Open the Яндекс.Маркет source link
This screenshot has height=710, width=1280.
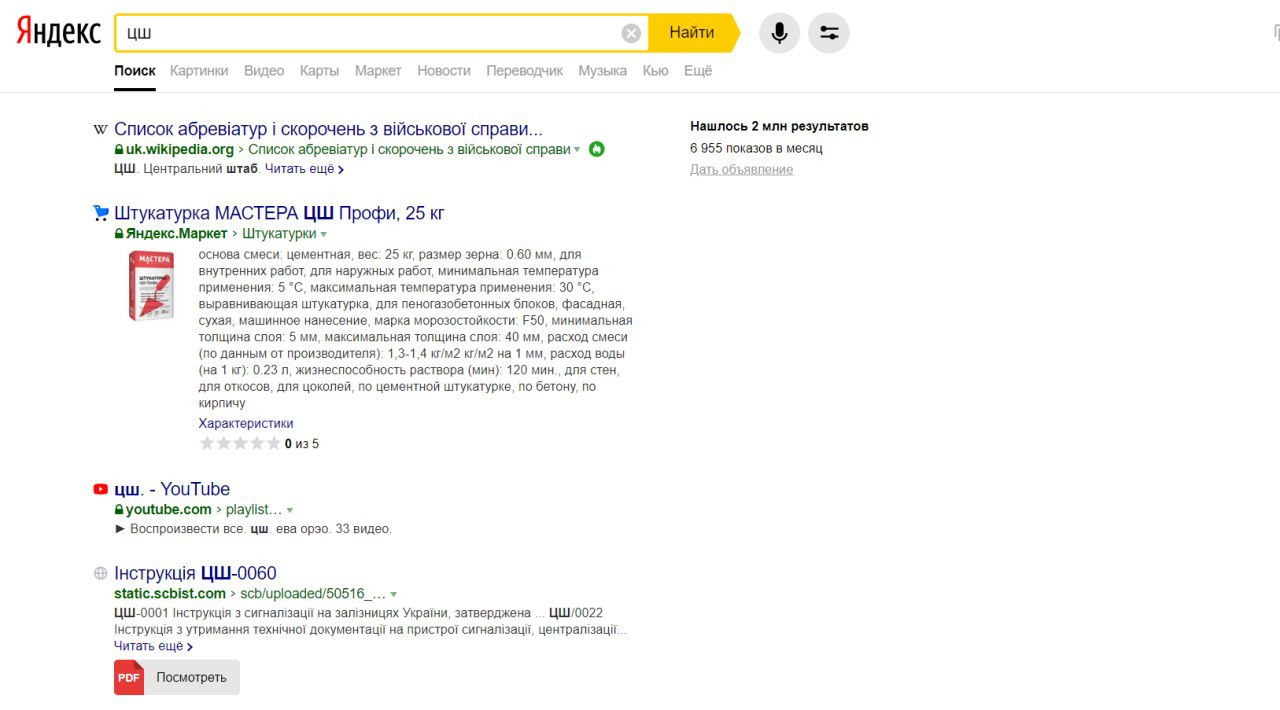[176, 233]
